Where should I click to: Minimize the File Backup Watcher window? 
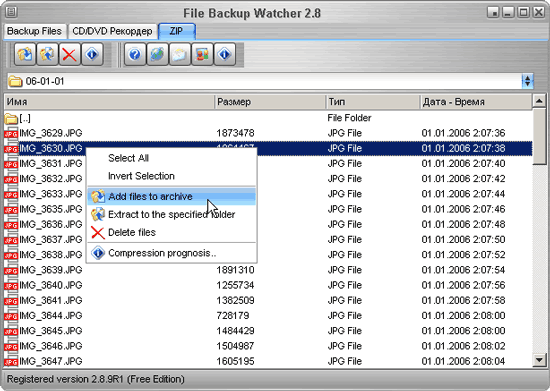coord(508,12)
